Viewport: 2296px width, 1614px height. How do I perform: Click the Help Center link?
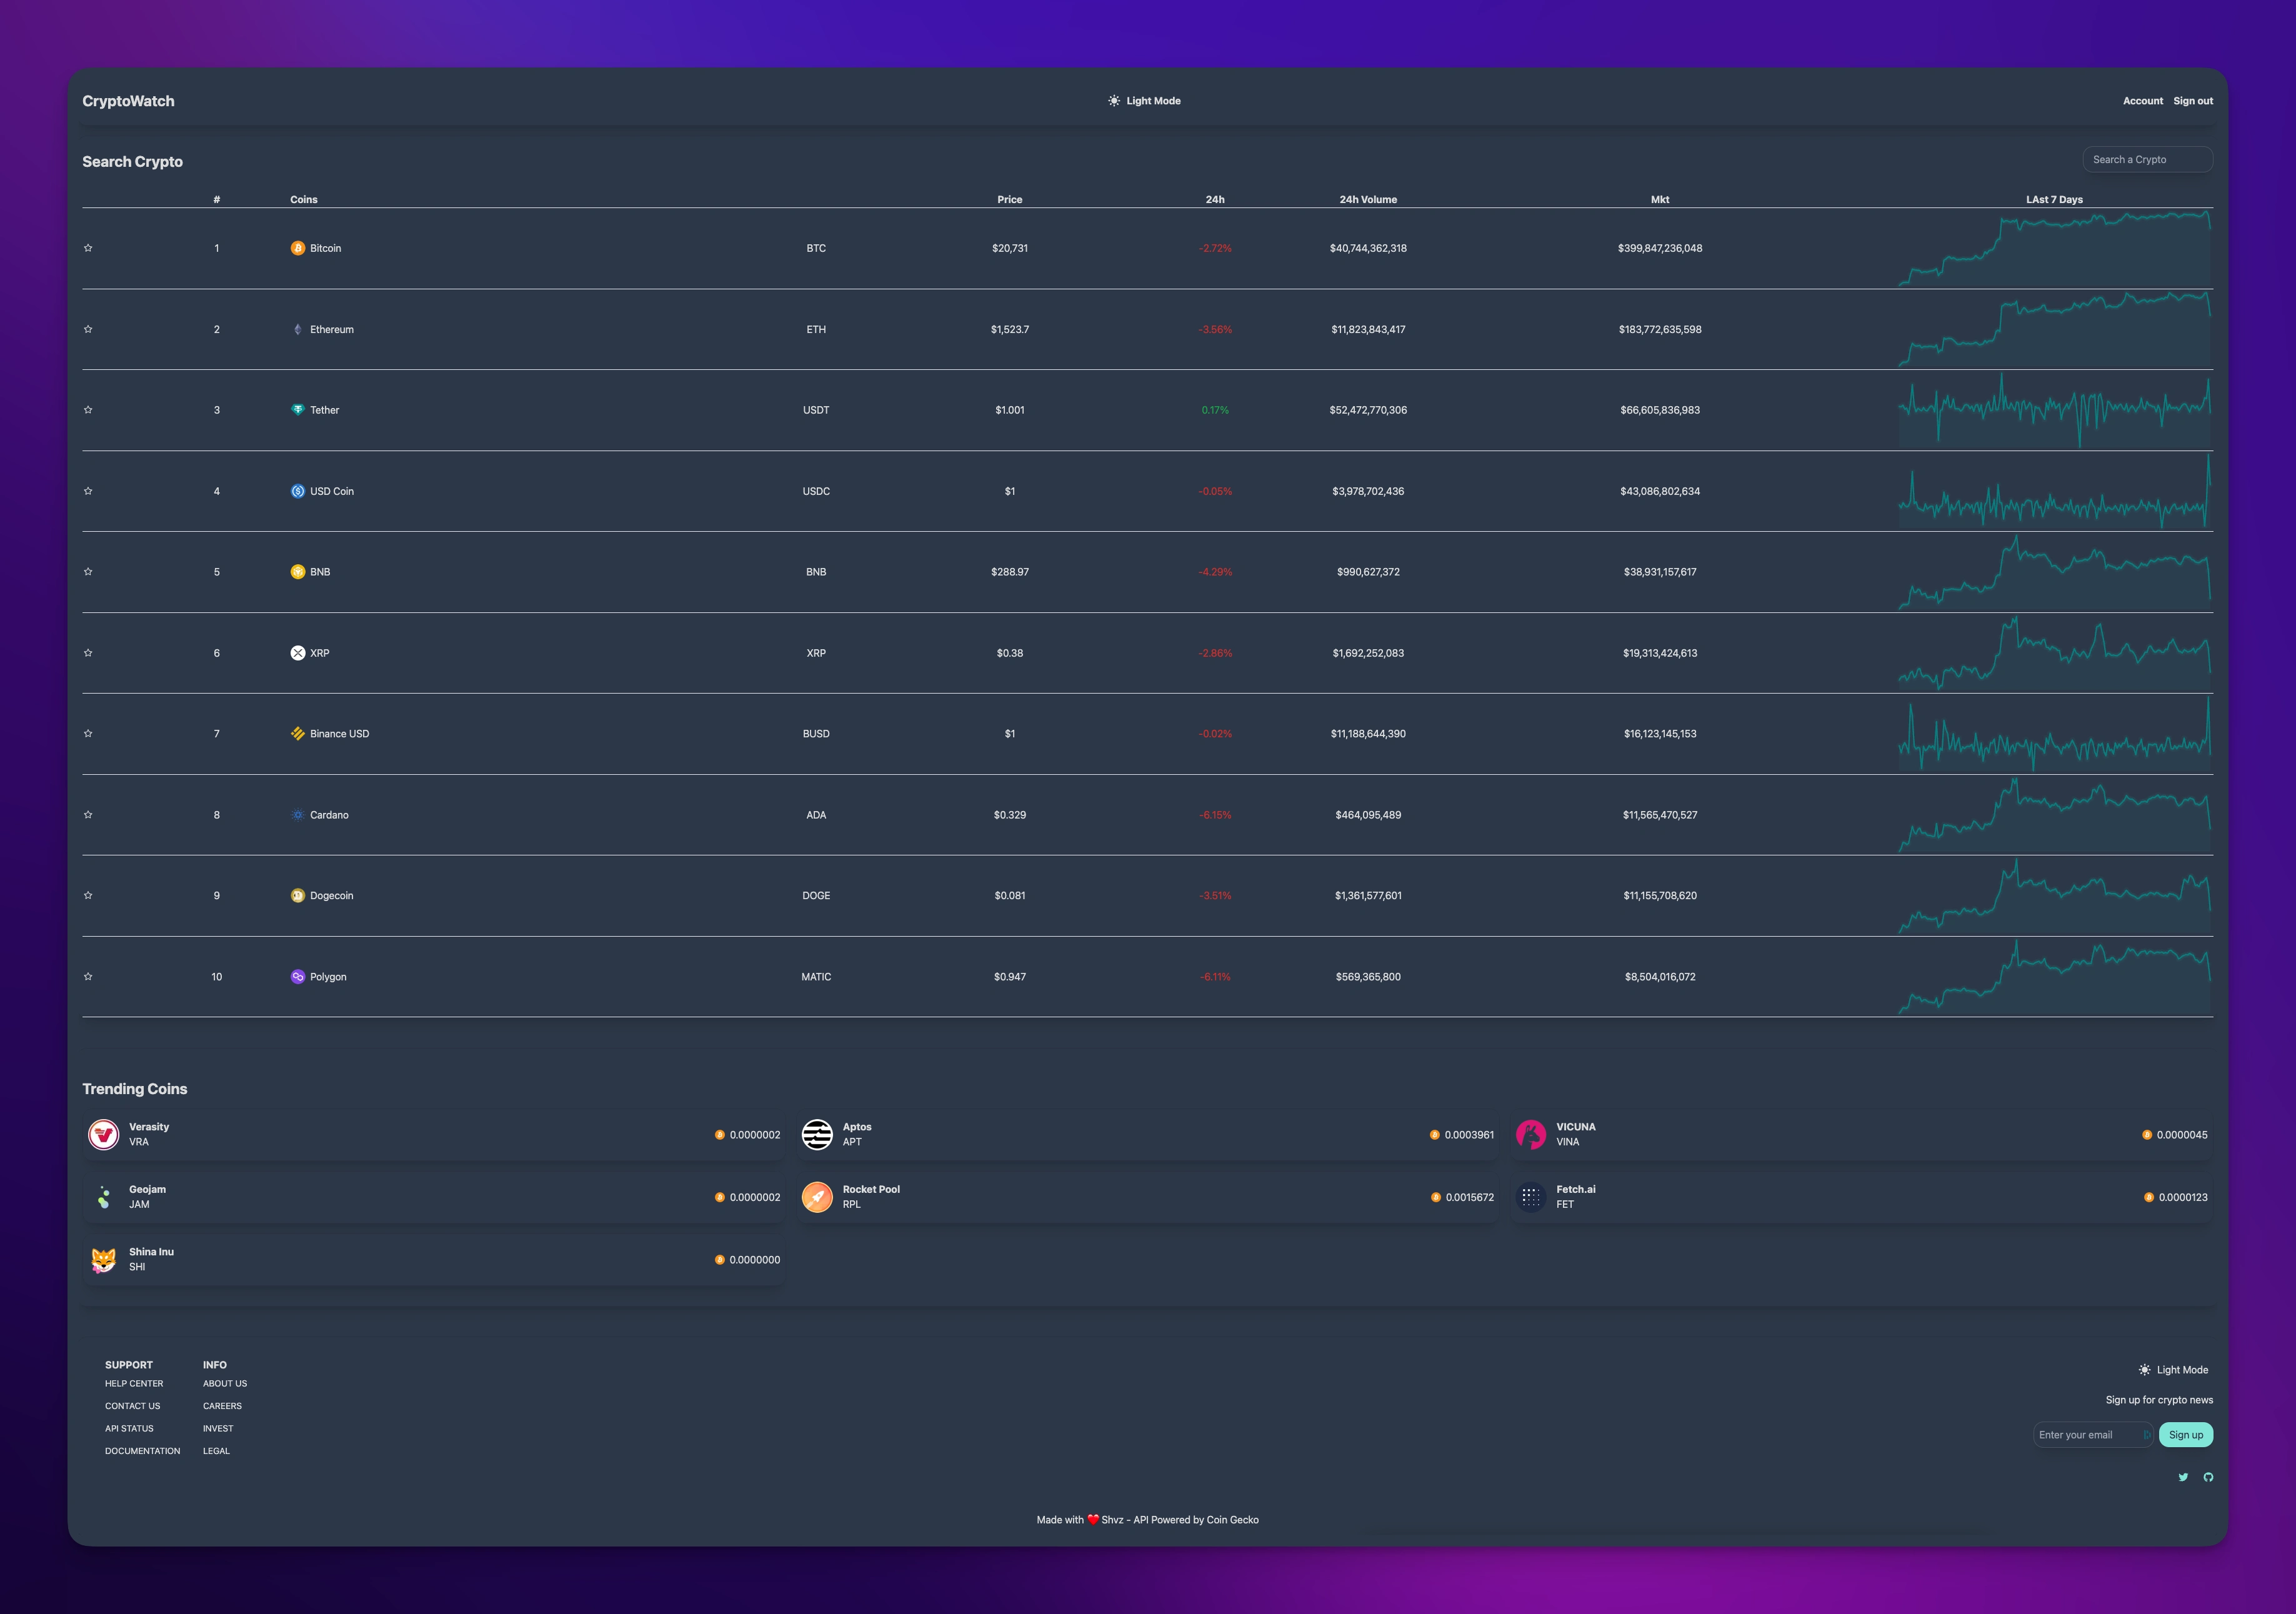tap(132, 1383)
